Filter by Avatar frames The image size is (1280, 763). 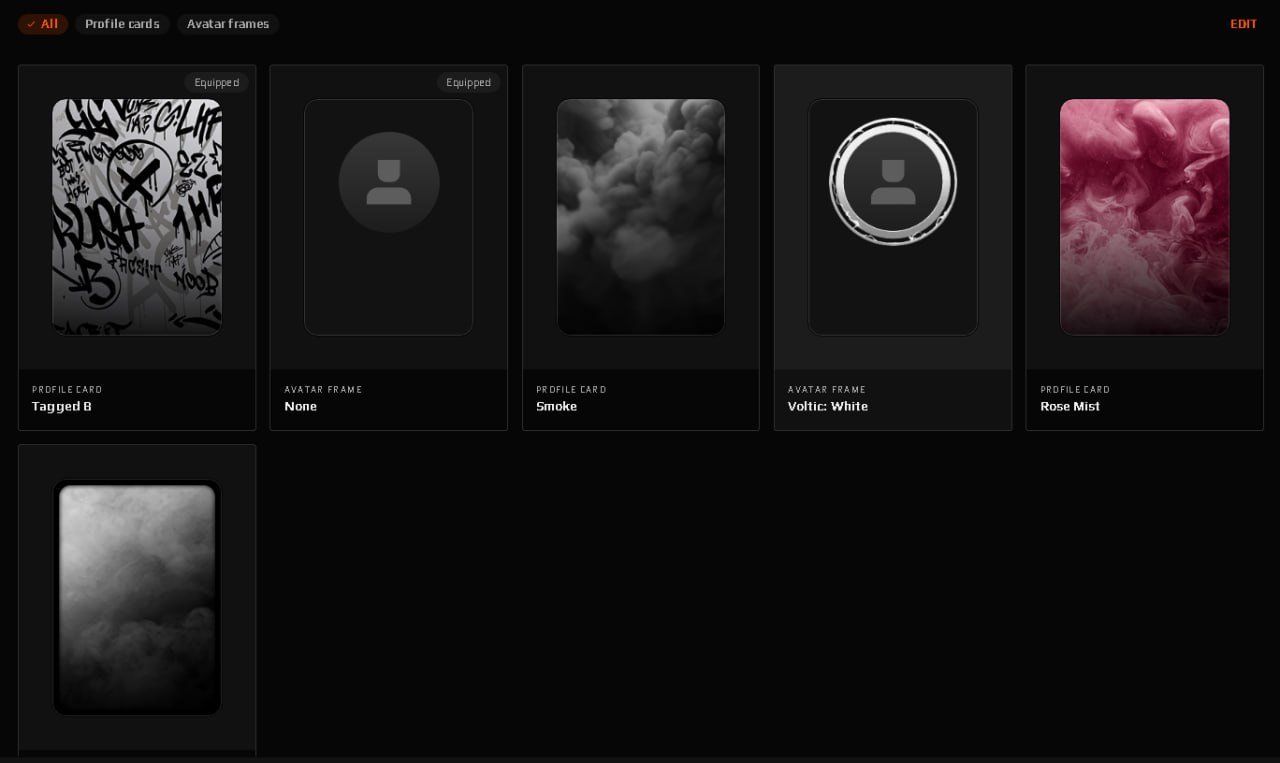(228, 24)
